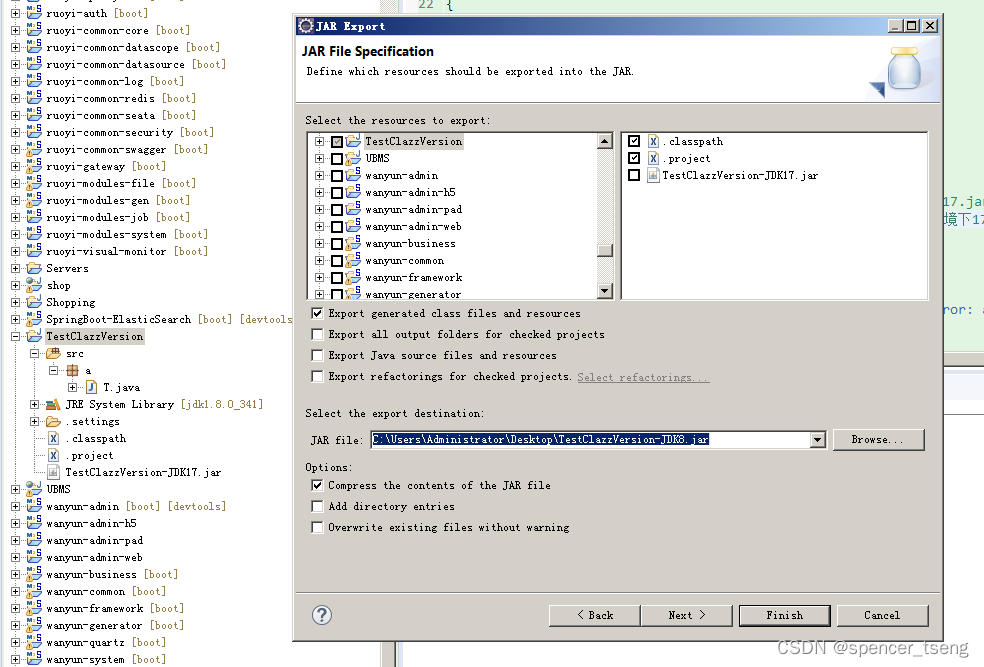Image resolution: width=984 pixels, height=667 pixels.
Task: Enable Export all output folders option
Action: [318, 334]
